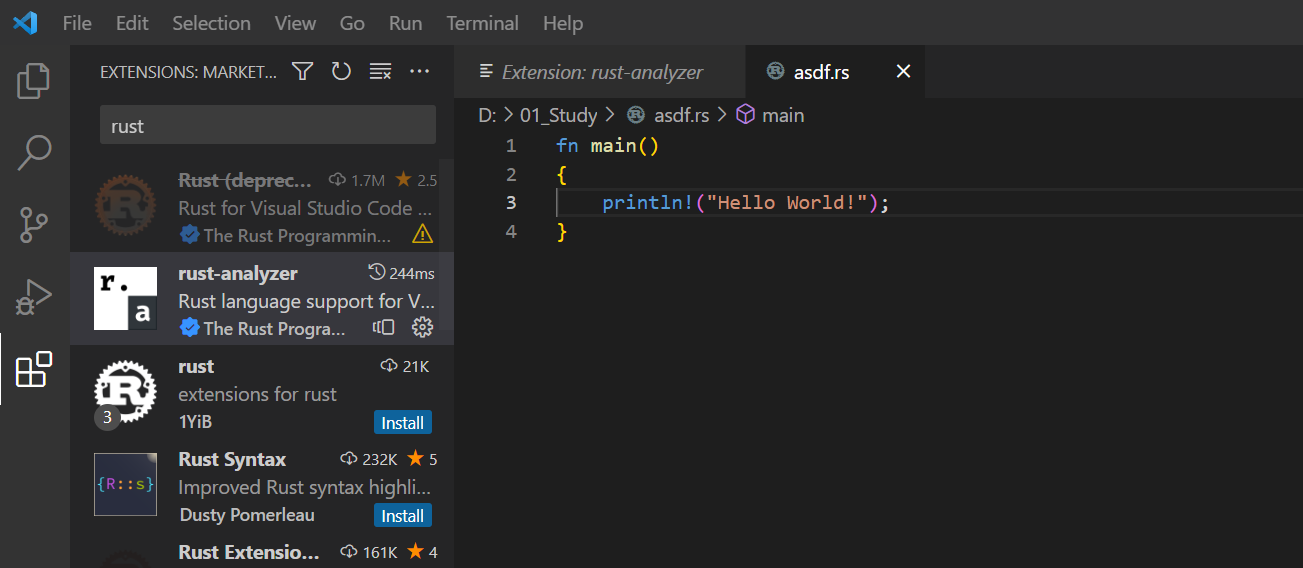Viewport: 1303px width, 568px height.
Task: Click publisher name Dusty Pomerleau
Action: pyautogui.click(x=247, y=515)
